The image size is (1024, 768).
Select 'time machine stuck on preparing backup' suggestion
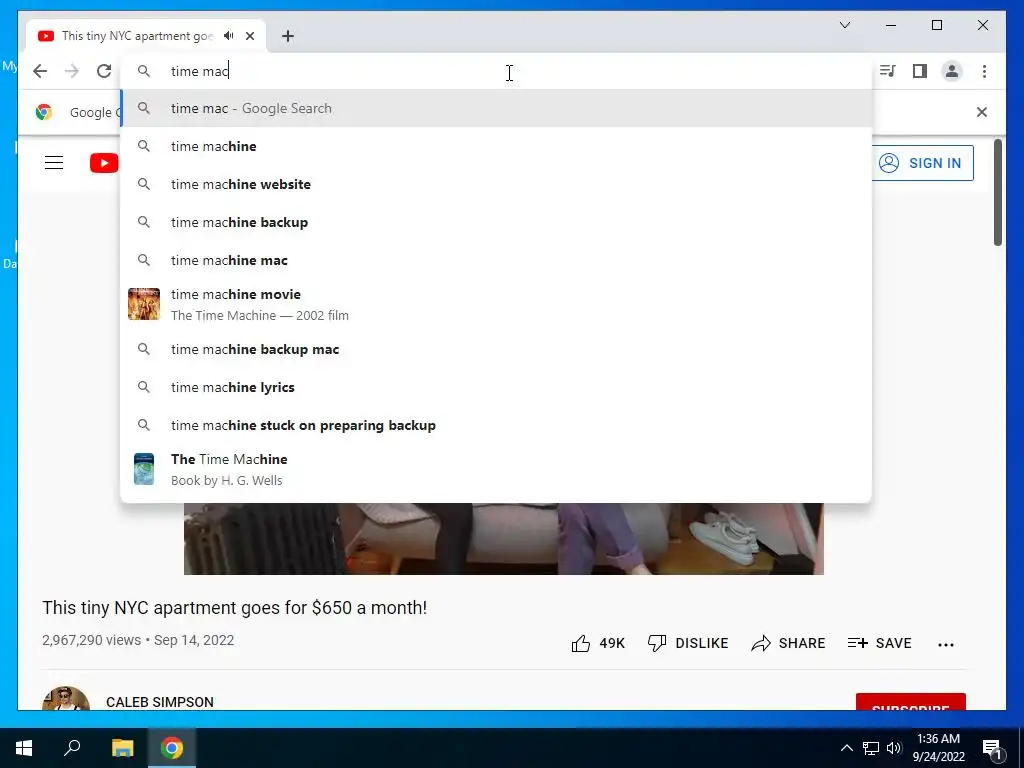496,425
